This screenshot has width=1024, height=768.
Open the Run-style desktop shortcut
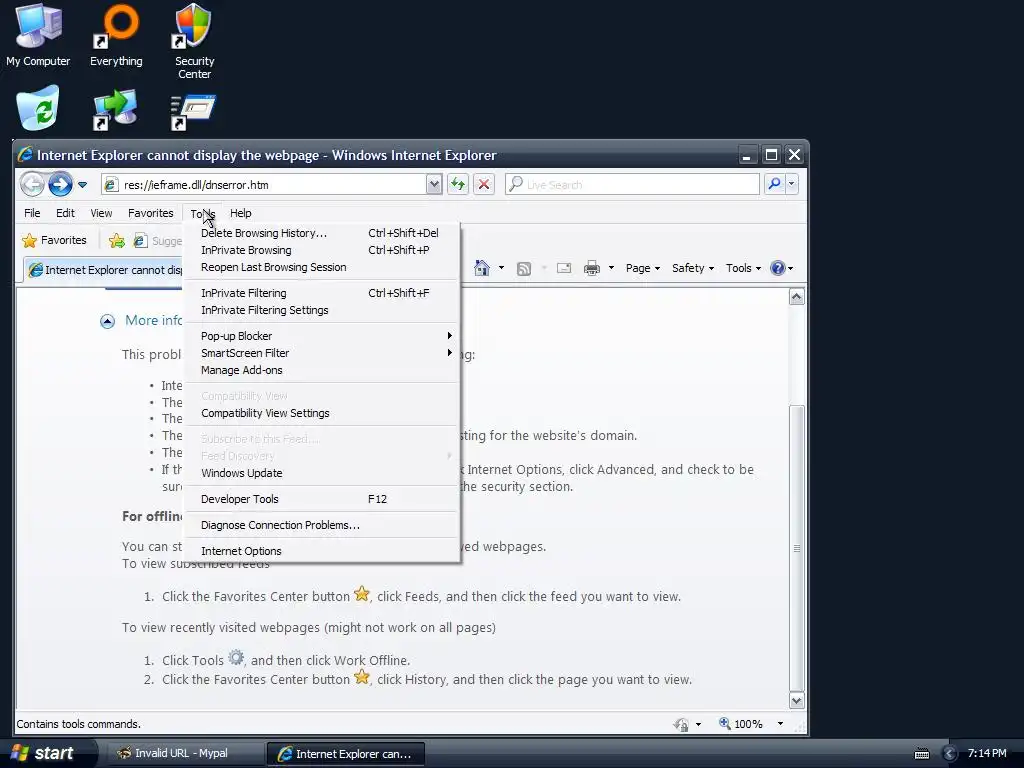tap(193, 111)
